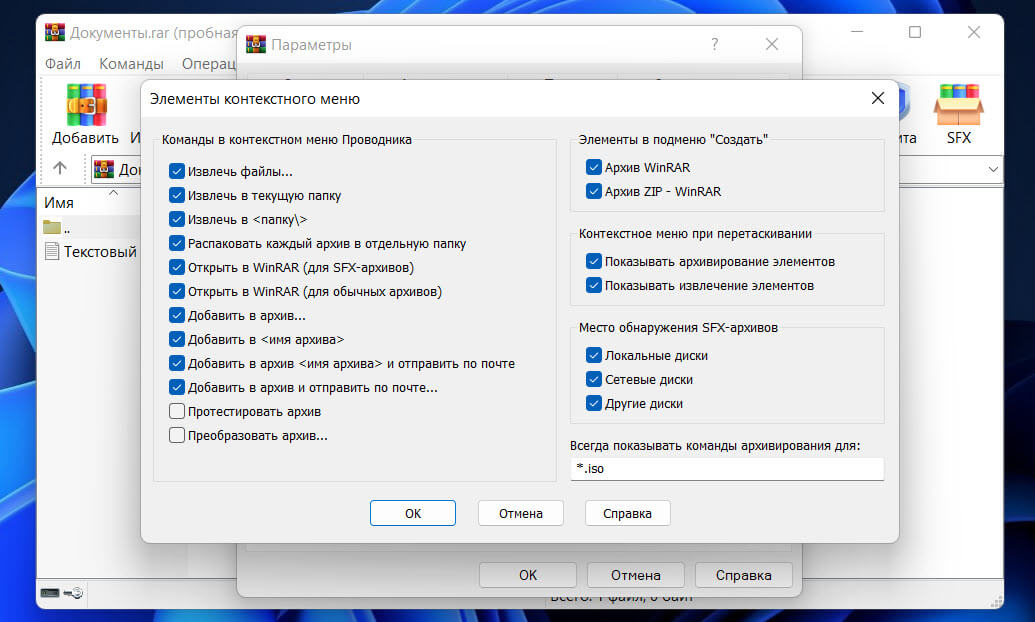Toggle Добавить в архив <имя архива> и отправить по почте
The width and height of the screenshot is (1035, 622).
point(176,363)
